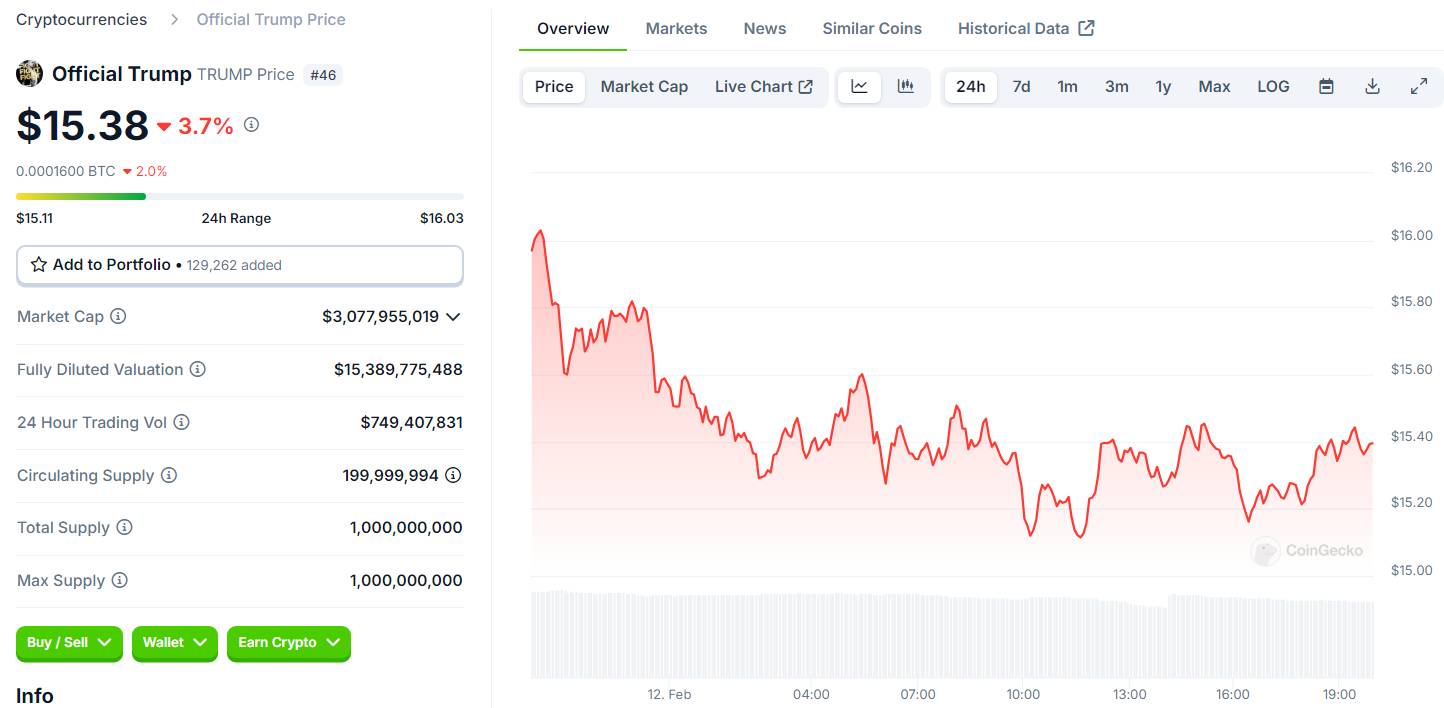Click the Add to Portfolio button

click(x=240, y=265)
